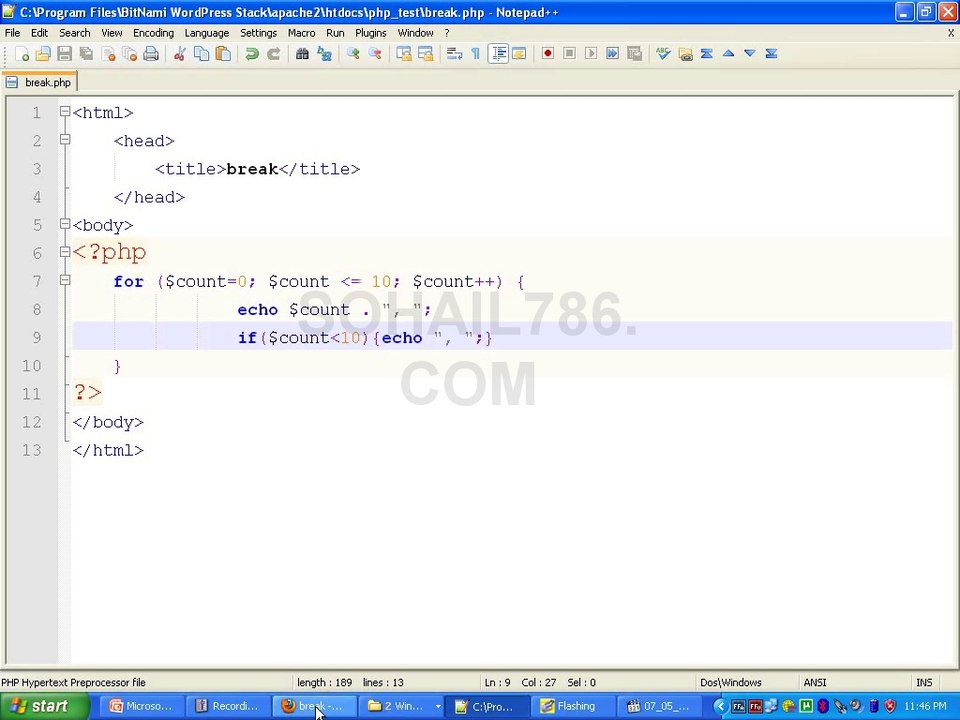Switch to the 'Recordi...' taskbar button
This screenshot has width=960, height=720.
(x=227, y=706)
